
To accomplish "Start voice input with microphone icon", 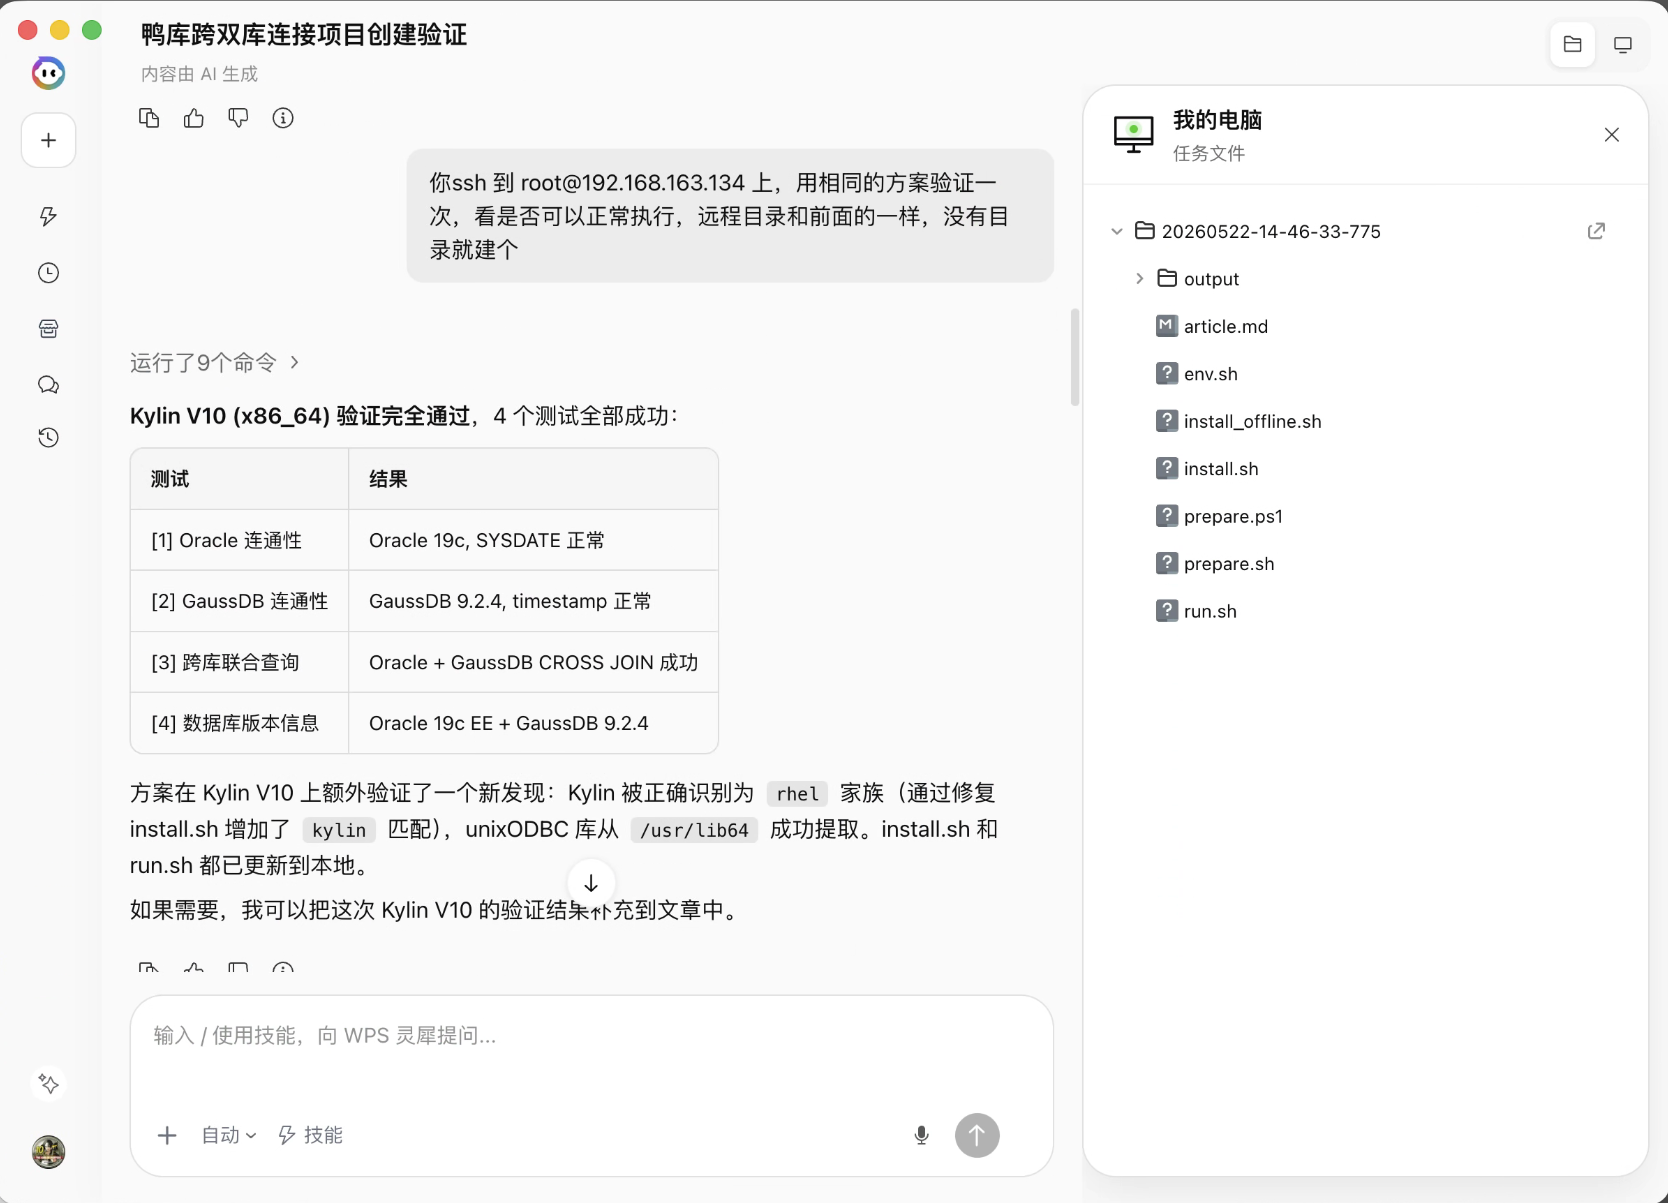I will pos(921,1135).
